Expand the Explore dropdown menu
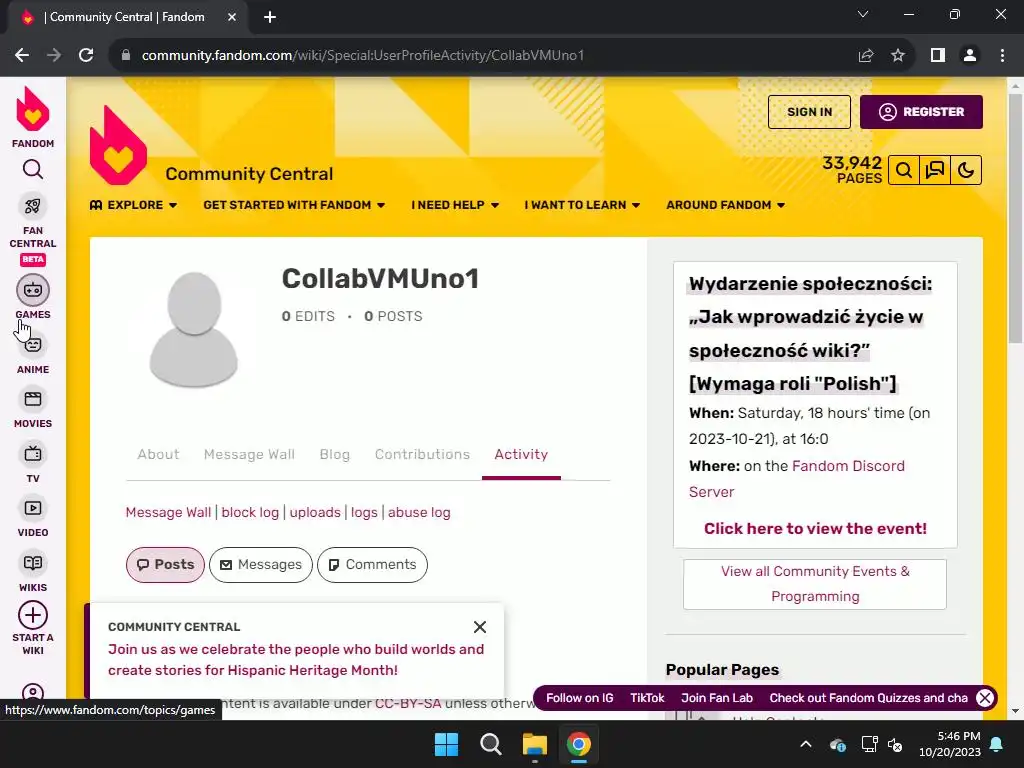Image resolution: width=1024 pixels, height=768 pixels. [134, 205]
